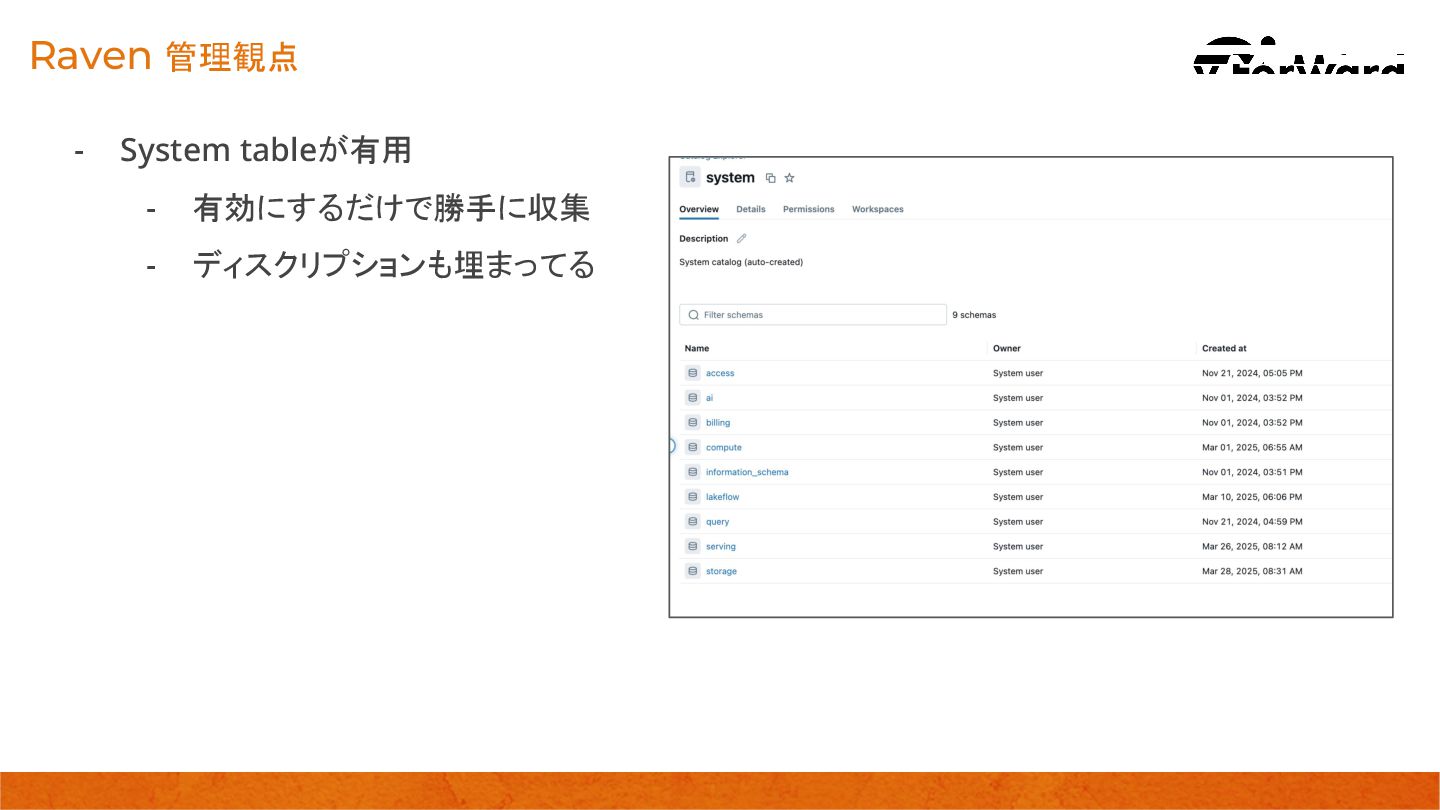Select 'Mar 01, 2025, 06:55 AM' date
Image resolution: width=1440 pixels, height=810 pixels.
click(1252, 447)
